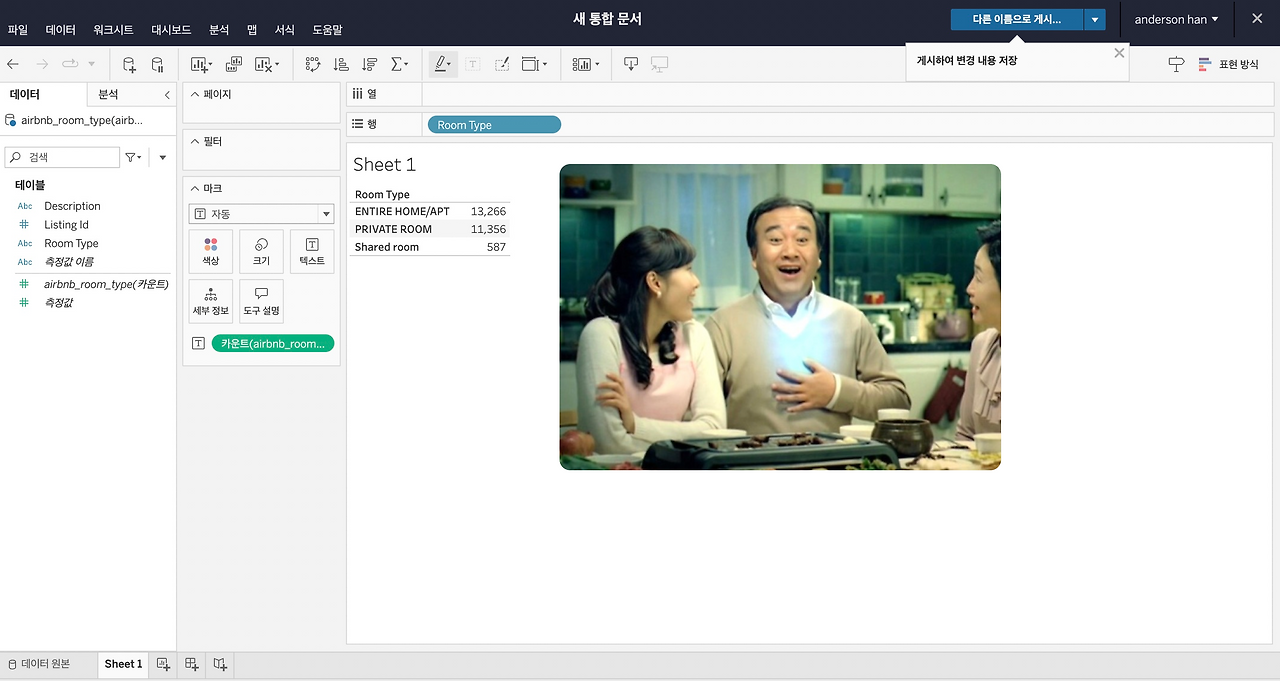Screen dimensions: 1280x681
Task: Switch to the 분석 pane tab
Action: 108,94
